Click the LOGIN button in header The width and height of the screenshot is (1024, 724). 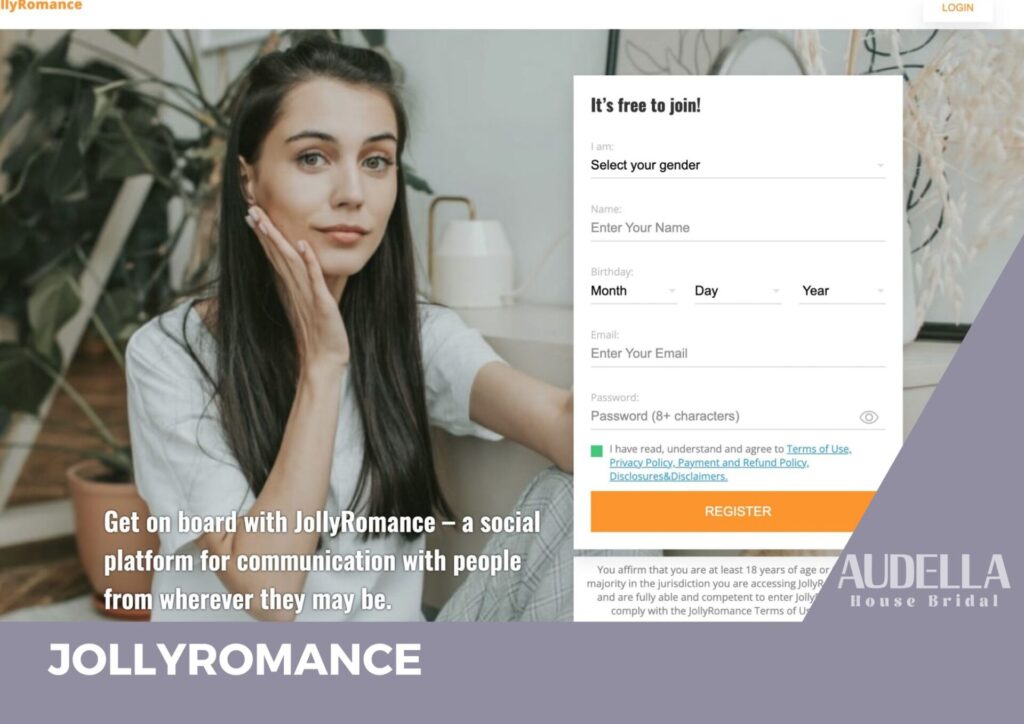click(957, 8)
